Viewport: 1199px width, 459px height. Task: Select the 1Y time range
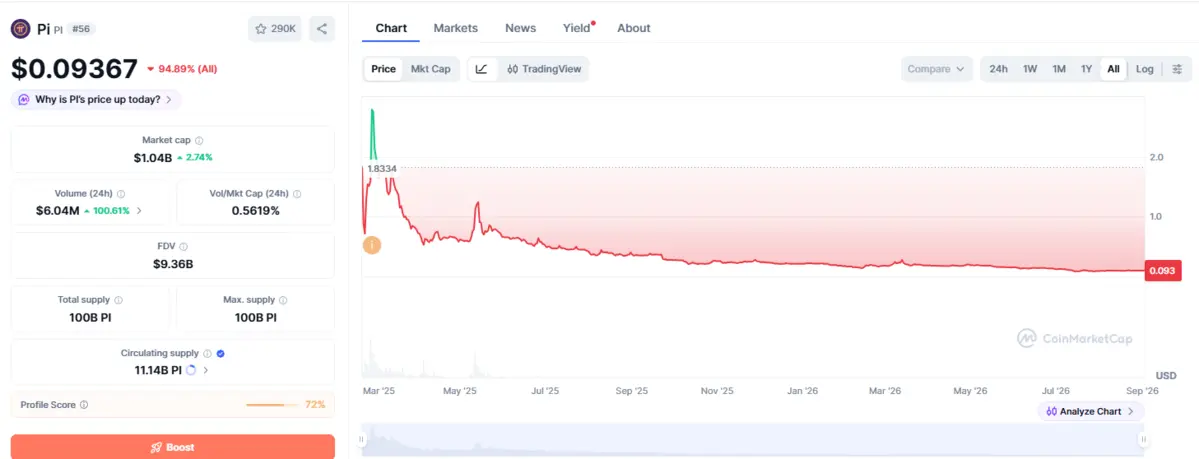pos(1086,69)
